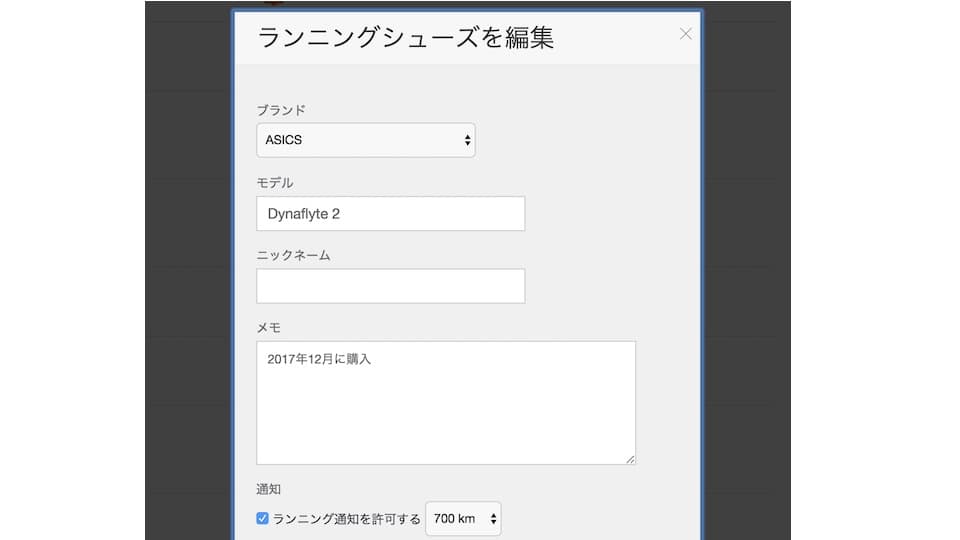Click the ランニング通知を許可する label text

tap(347, 519)
